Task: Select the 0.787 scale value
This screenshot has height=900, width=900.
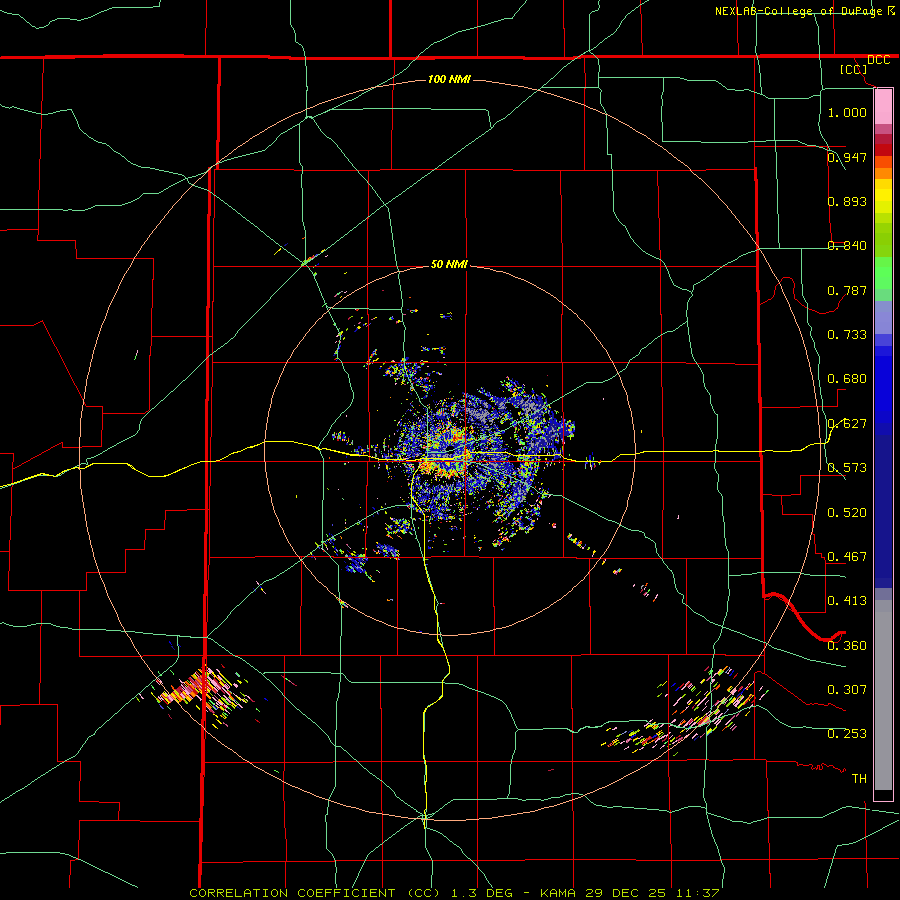Action: 847,290
